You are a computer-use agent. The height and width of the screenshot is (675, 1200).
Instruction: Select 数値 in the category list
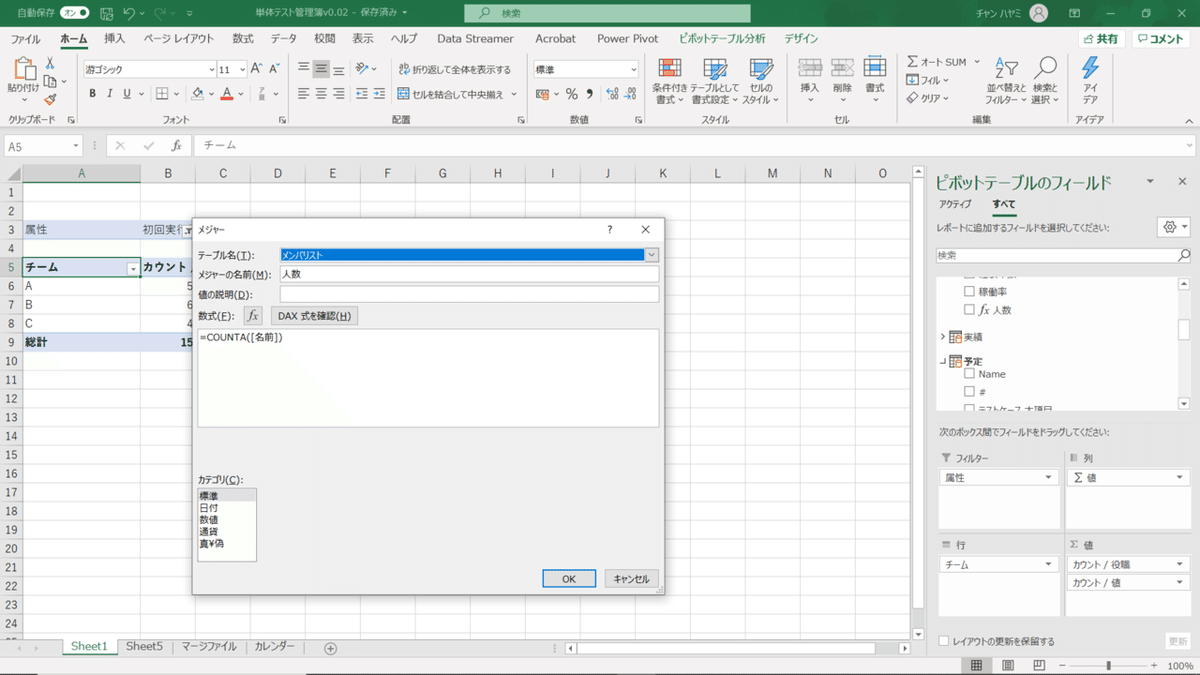click(209, 520)
